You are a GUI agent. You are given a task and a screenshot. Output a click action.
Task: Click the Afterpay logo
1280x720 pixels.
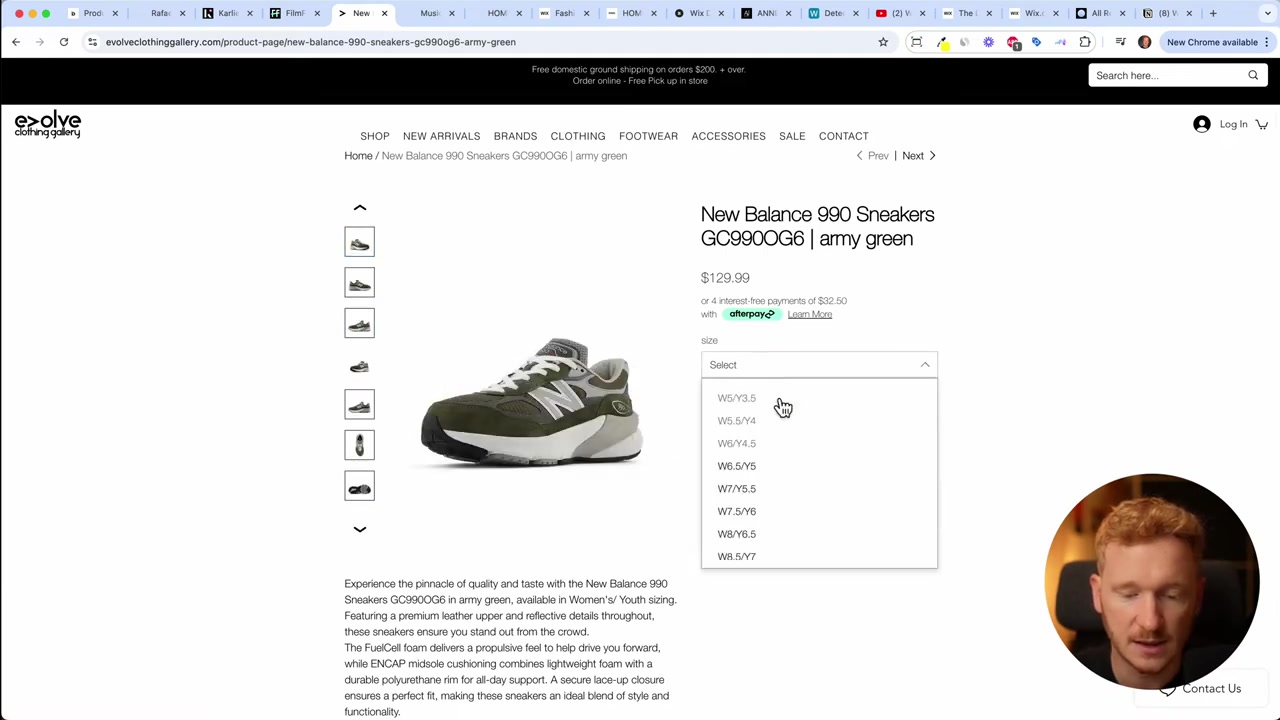pyautogui.click(x=752, y=314)
